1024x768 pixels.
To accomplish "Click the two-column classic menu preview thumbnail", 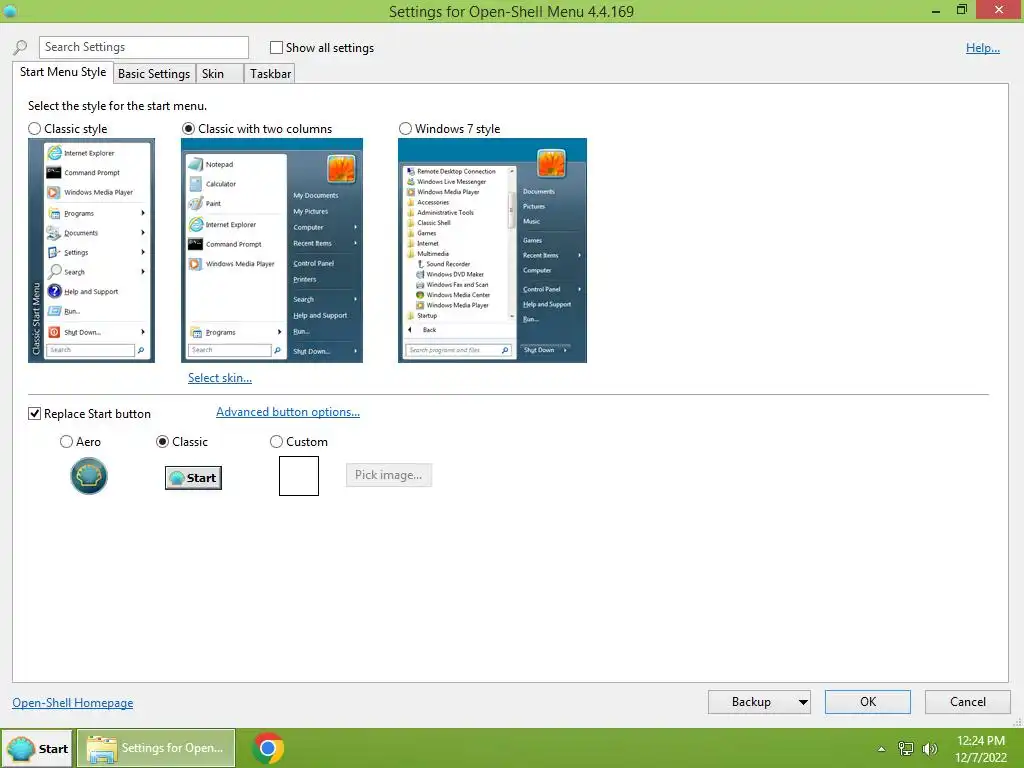I will [x=272, y=250].
